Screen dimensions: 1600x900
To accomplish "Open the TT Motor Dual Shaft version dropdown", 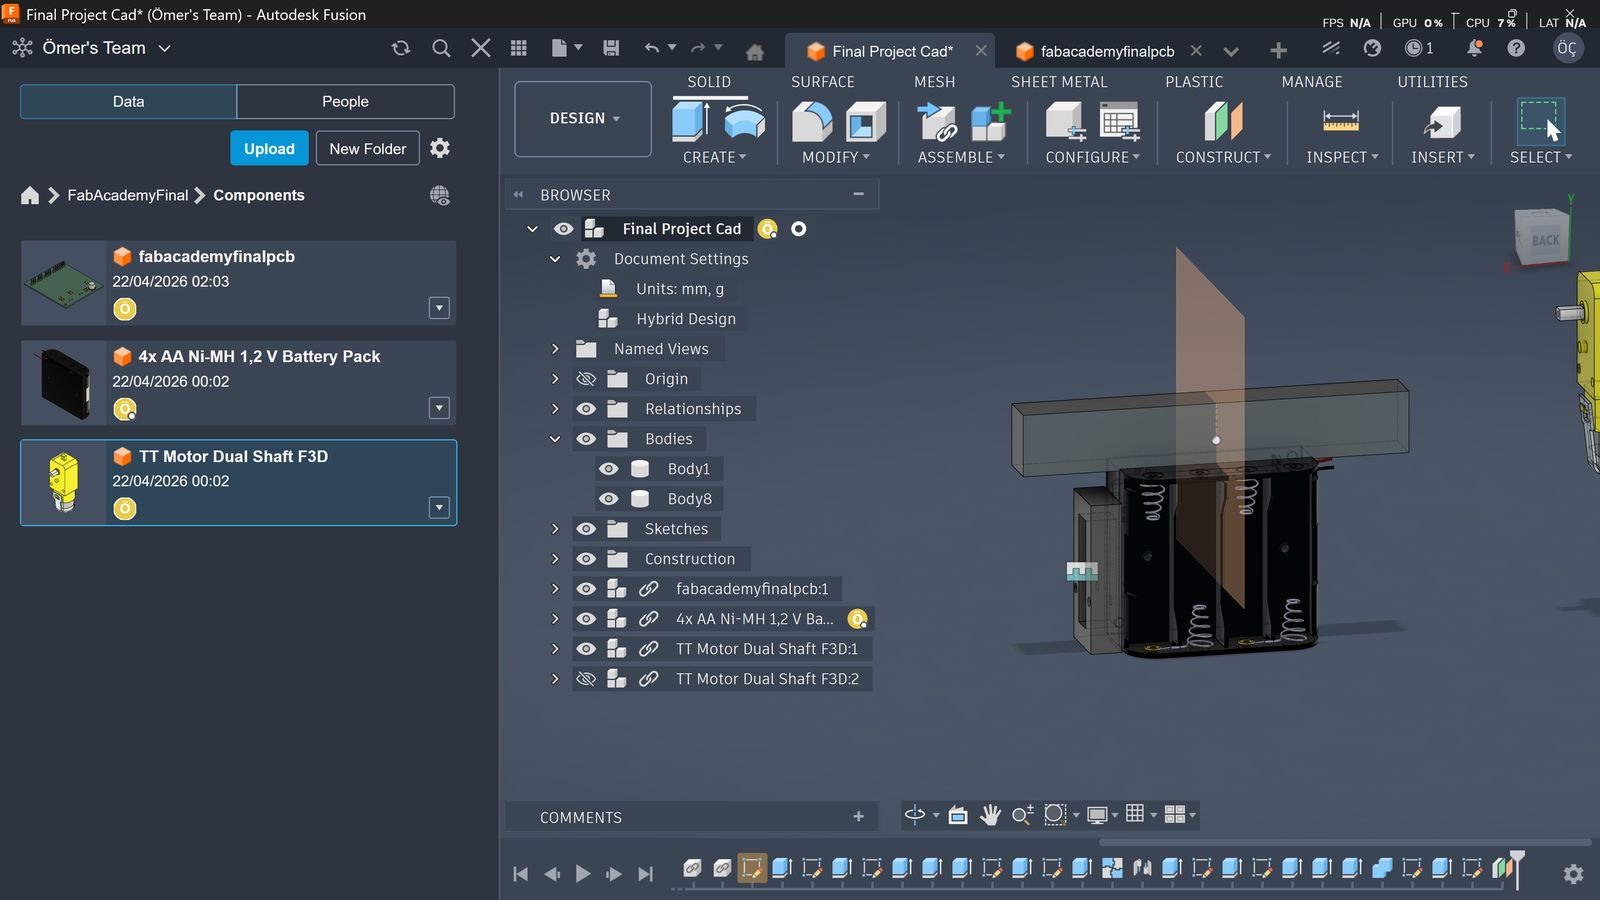I will [439, 508].
